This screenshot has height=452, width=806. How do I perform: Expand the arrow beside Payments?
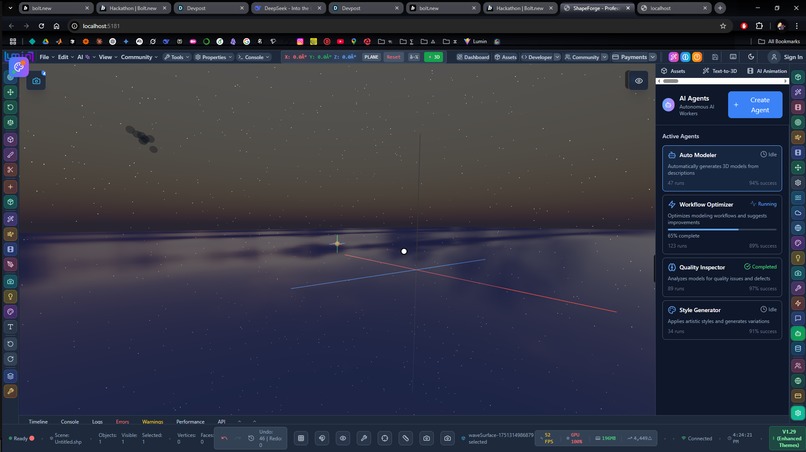652,57
